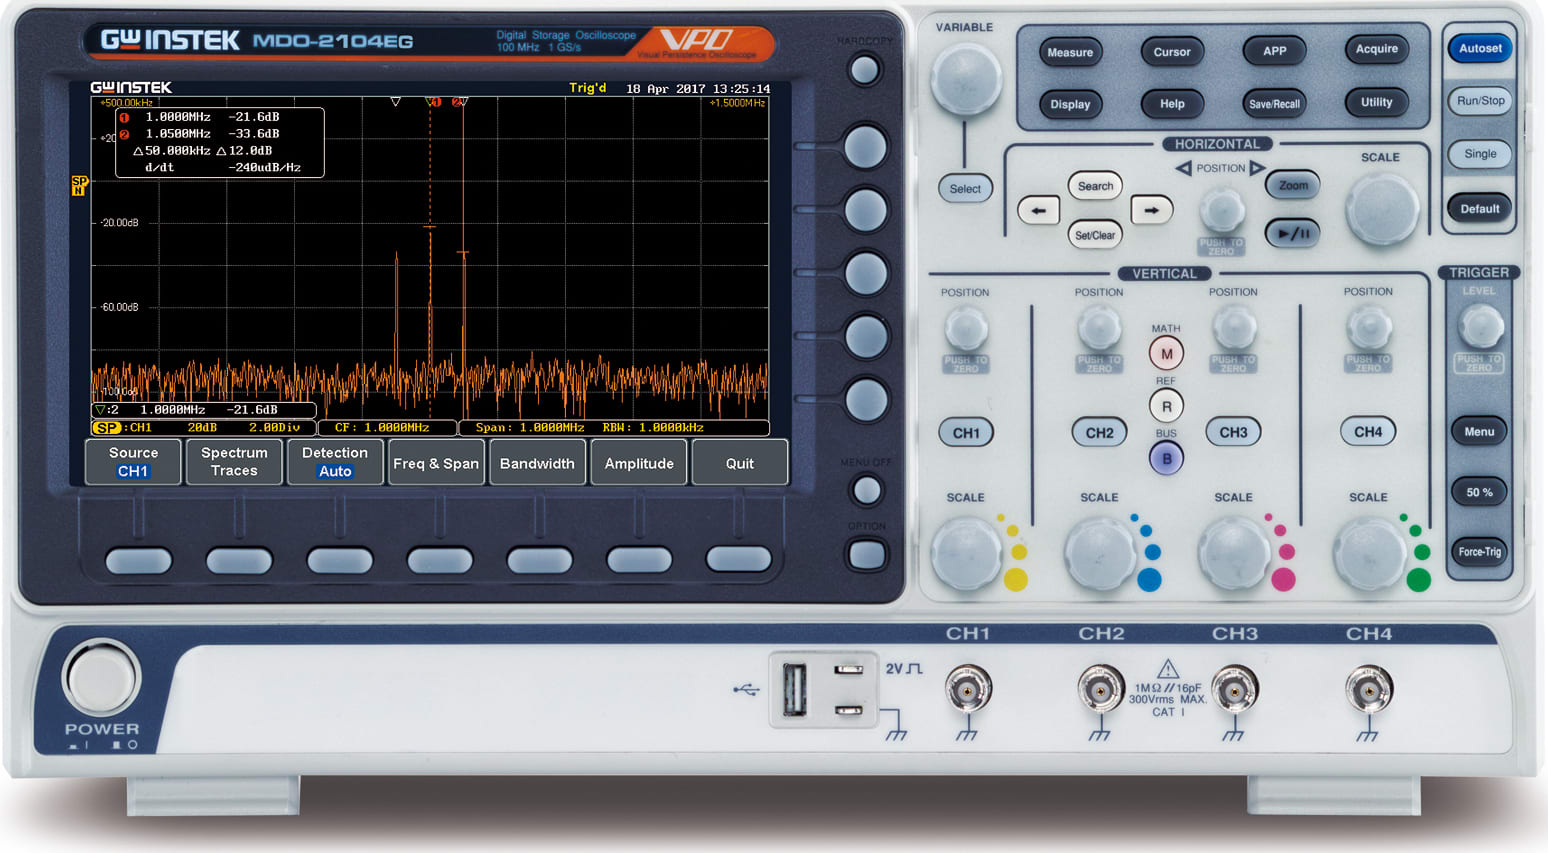The height and width of the screenshot is (853, 1548).
Task: Click the right arrow navigation button
Action: pyautogui.click(x=1151, y=210)
